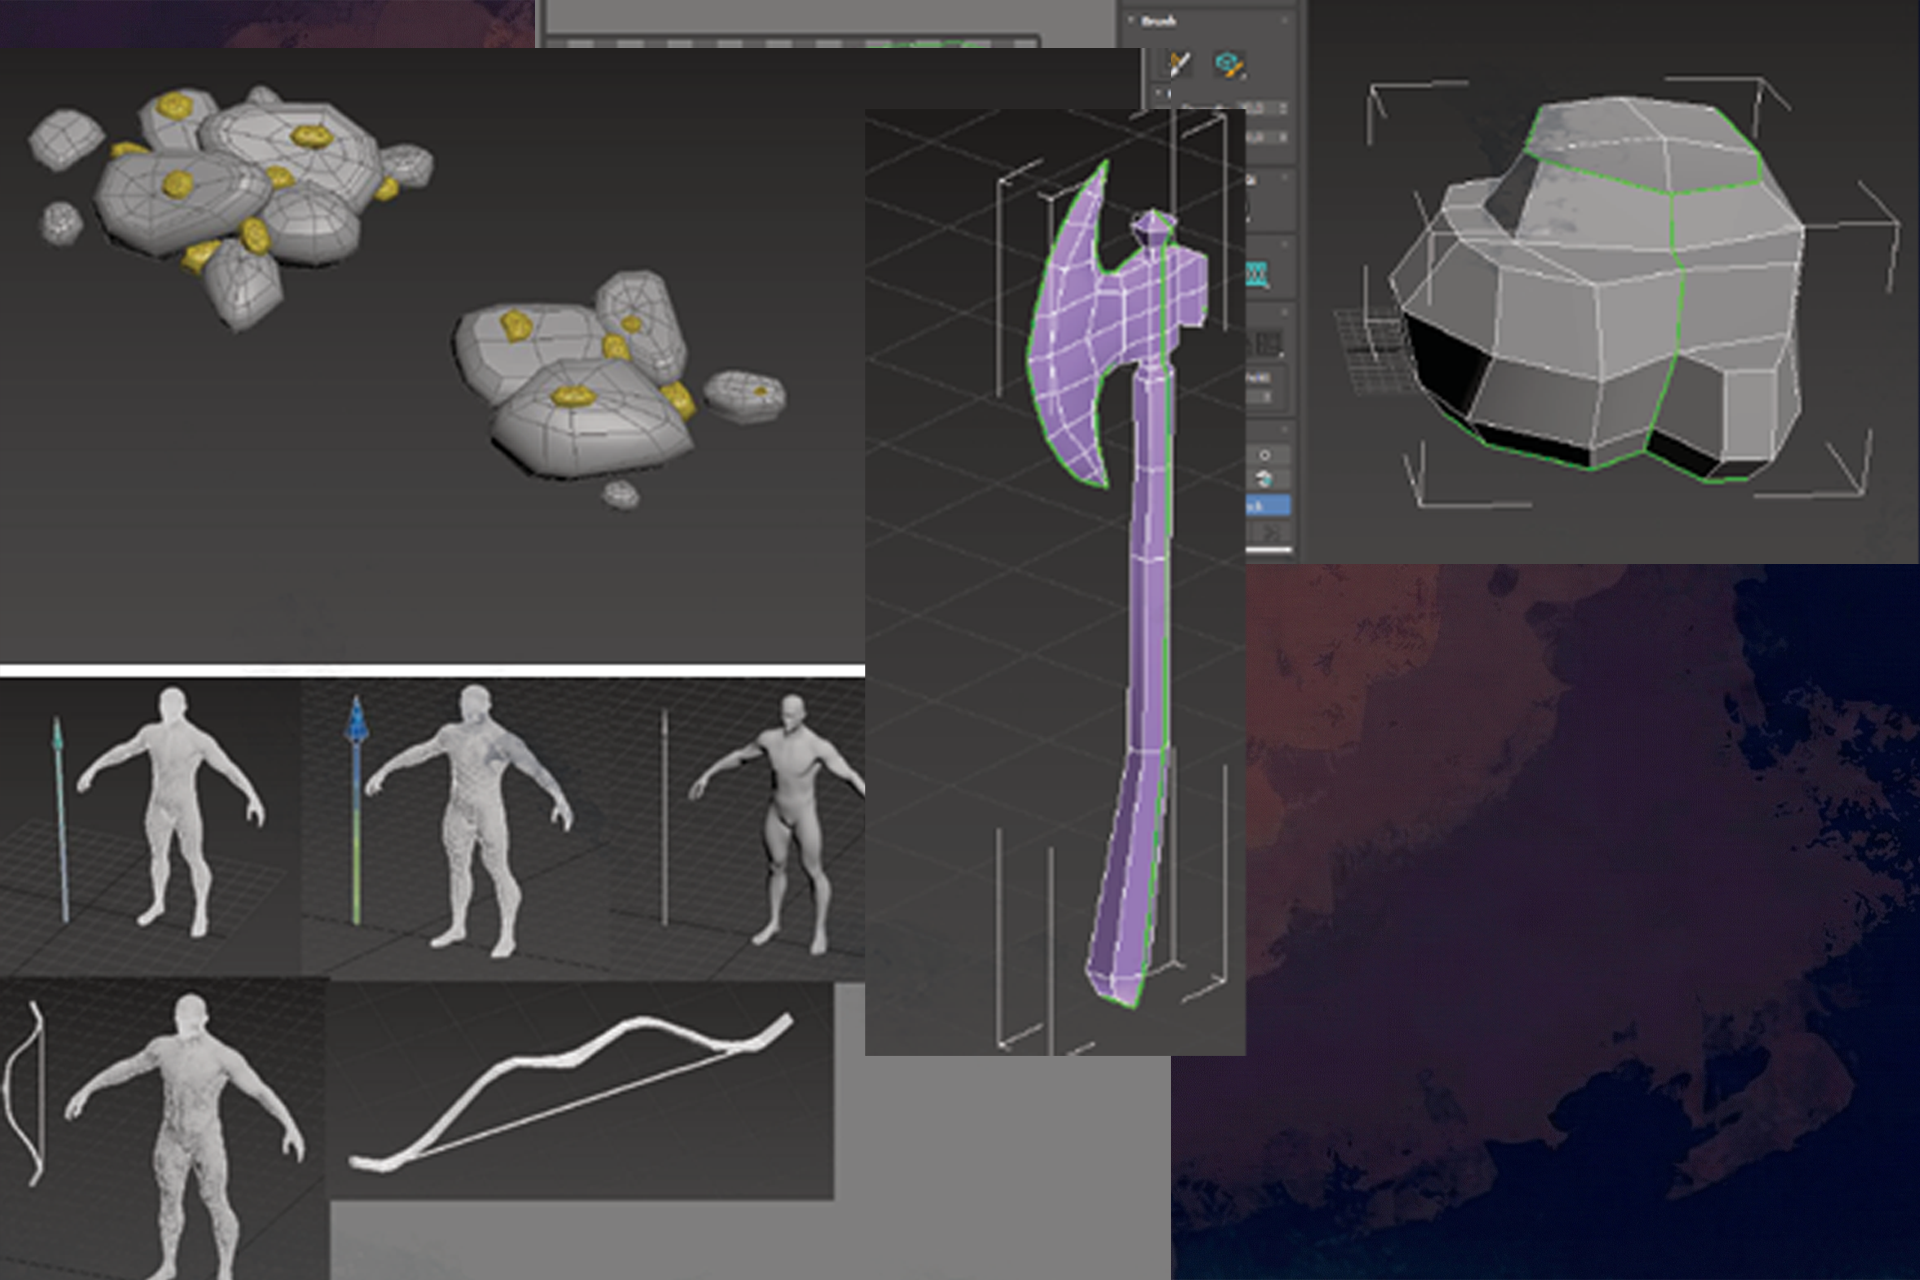The image size is (1920, 1280).
Task: Click the dark grid pattern icon
Action: [1268, 344]
